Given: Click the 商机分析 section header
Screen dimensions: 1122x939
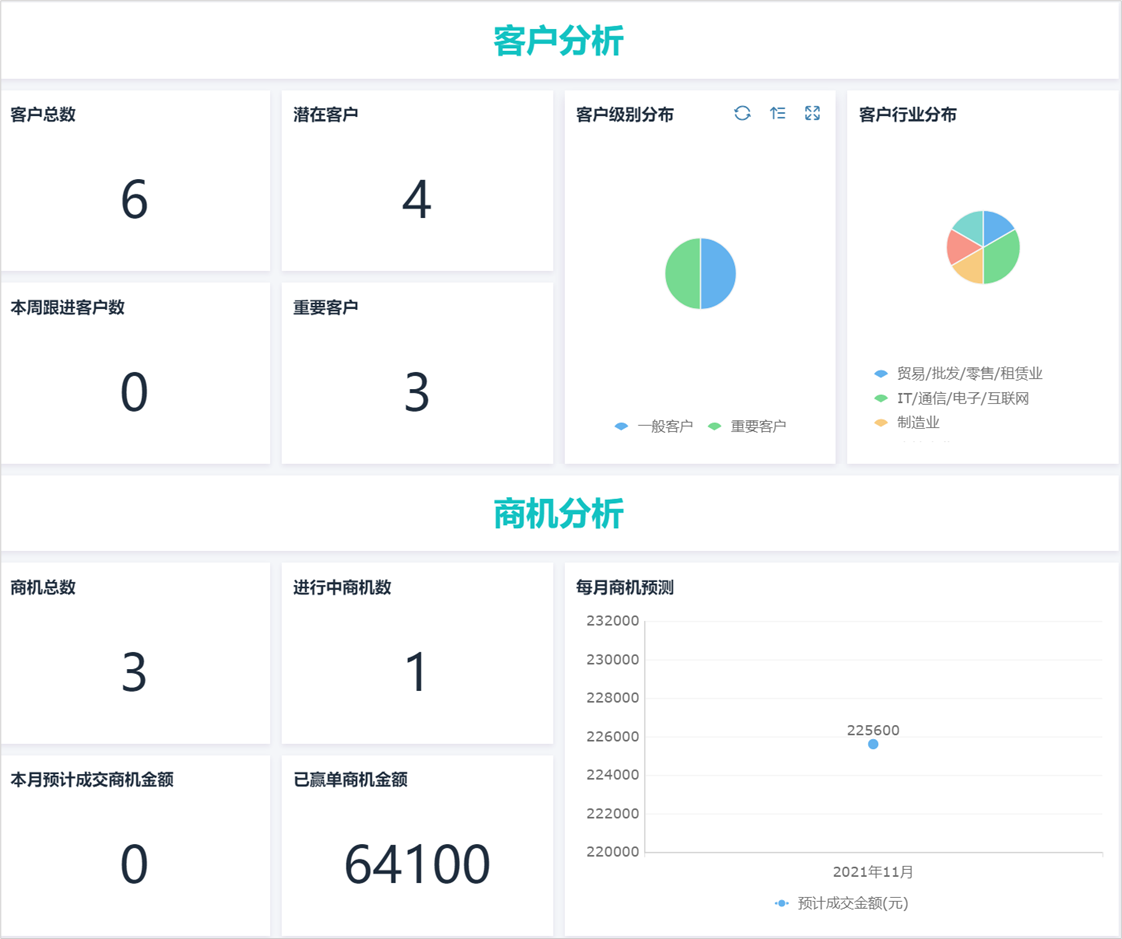Looking at the screenshot, I should tap(560, 513).
